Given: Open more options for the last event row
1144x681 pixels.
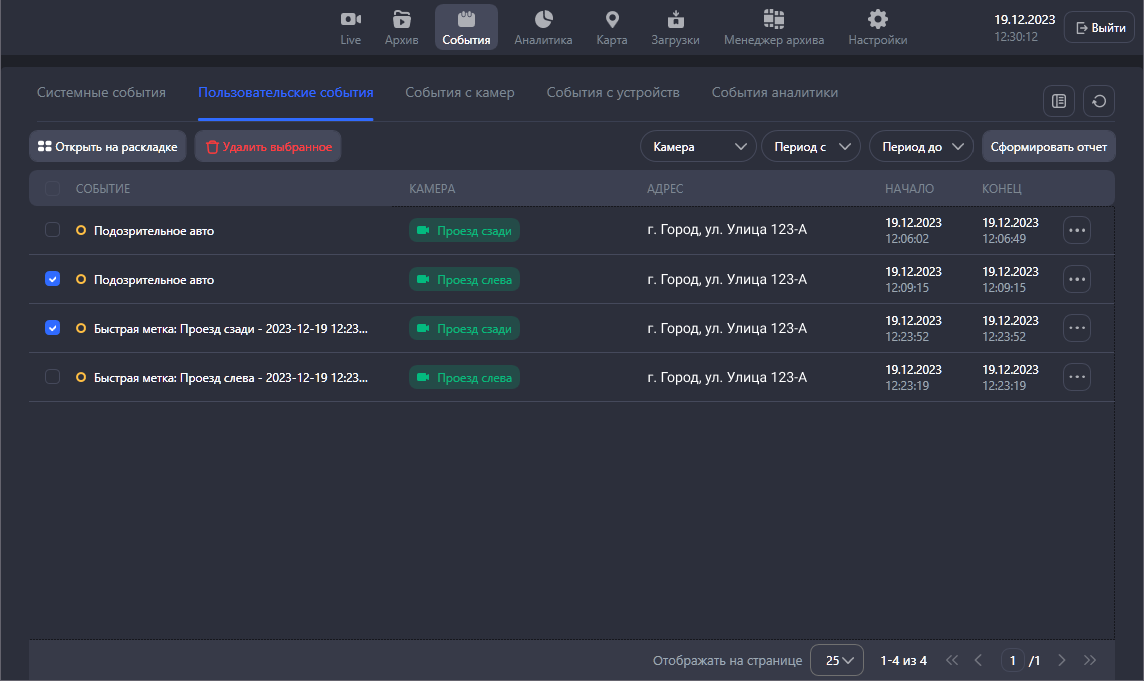Looking at the screenshot, I should 1076,377.
